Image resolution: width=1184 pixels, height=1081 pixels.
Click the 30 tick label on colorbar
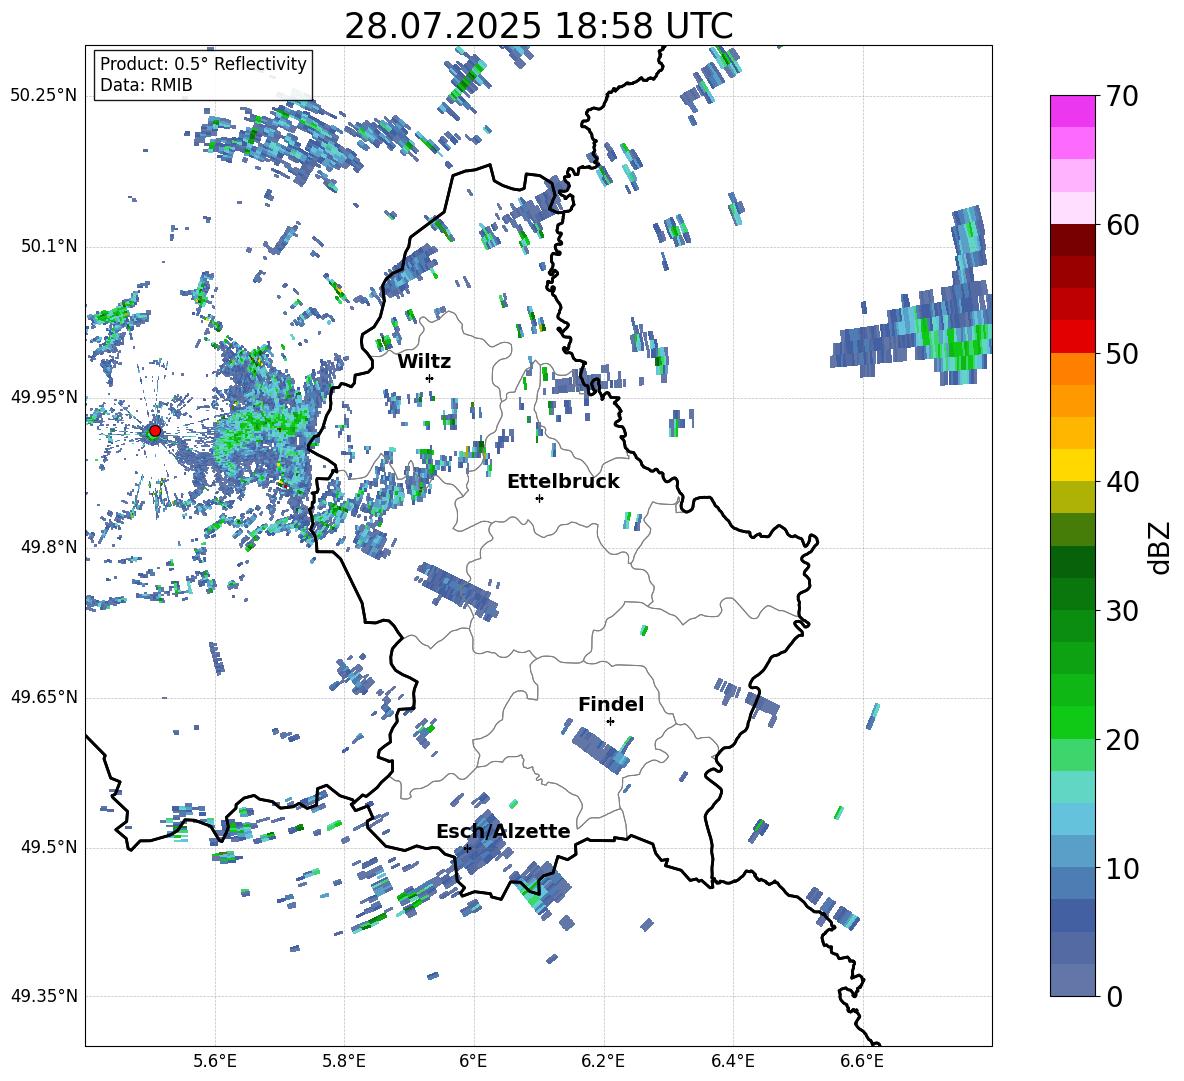tap(1122, 611)
